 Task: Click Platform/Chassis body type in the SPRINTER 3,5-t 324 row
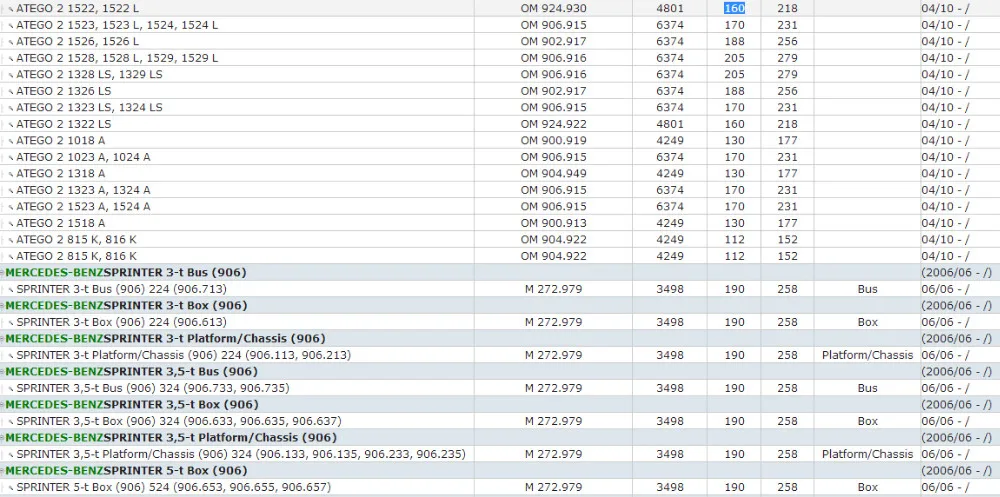click(867, 454)
